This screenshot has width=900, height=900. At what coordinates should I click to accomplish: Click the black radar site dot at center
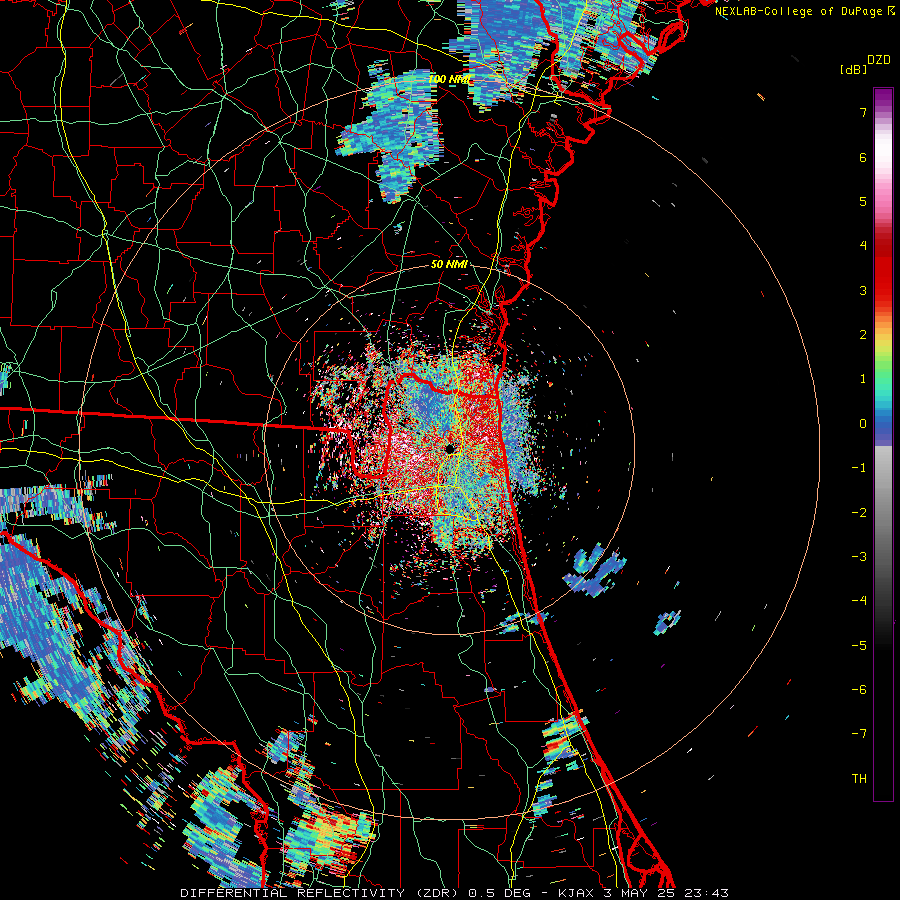click(451, 448)
